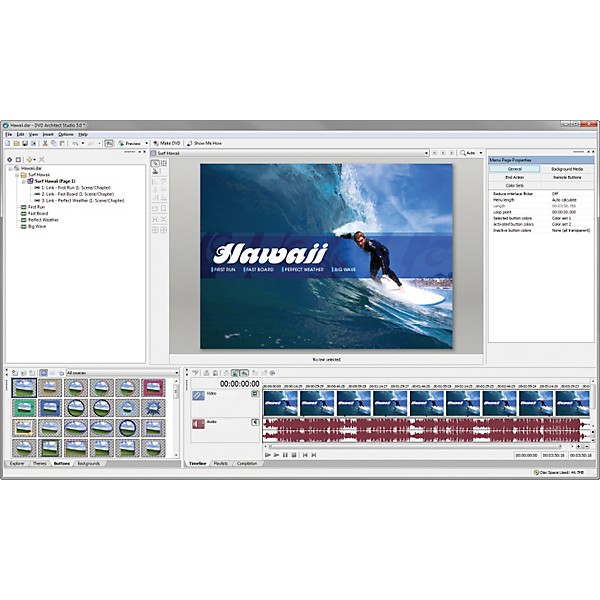Open the Auto zoom level dropdown
The image size is (600, 600).
[481, 153]
